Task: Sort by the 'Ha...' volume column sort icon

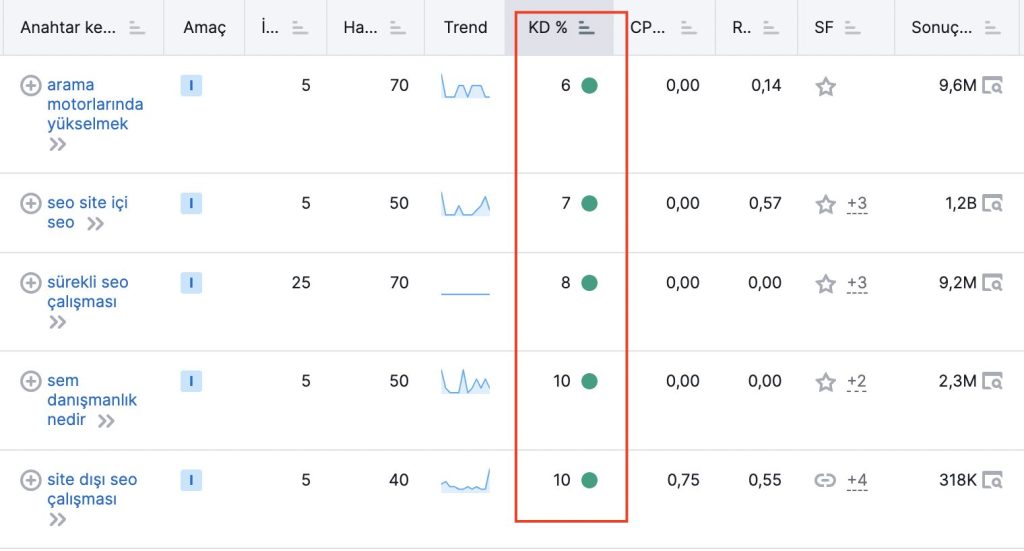Action: (x=397, y=28)
